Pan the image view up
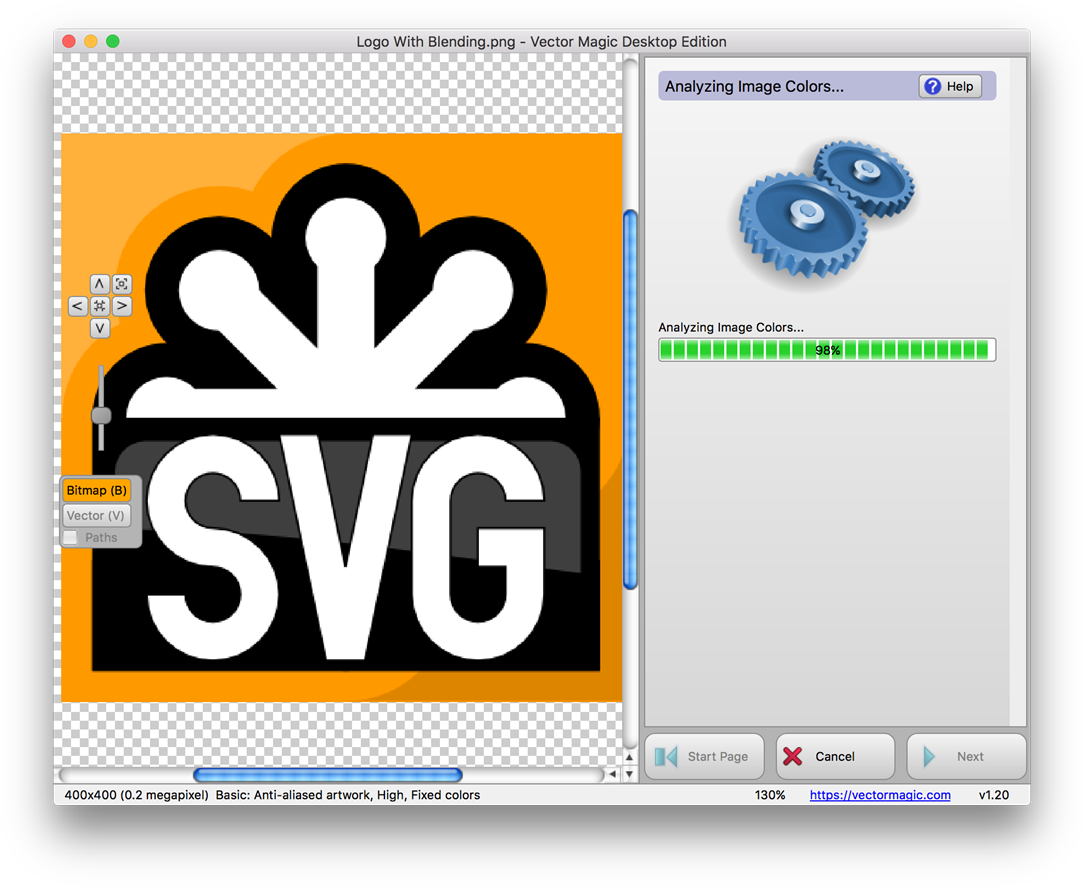The image size is (1083, 887). tap(99, 284)
